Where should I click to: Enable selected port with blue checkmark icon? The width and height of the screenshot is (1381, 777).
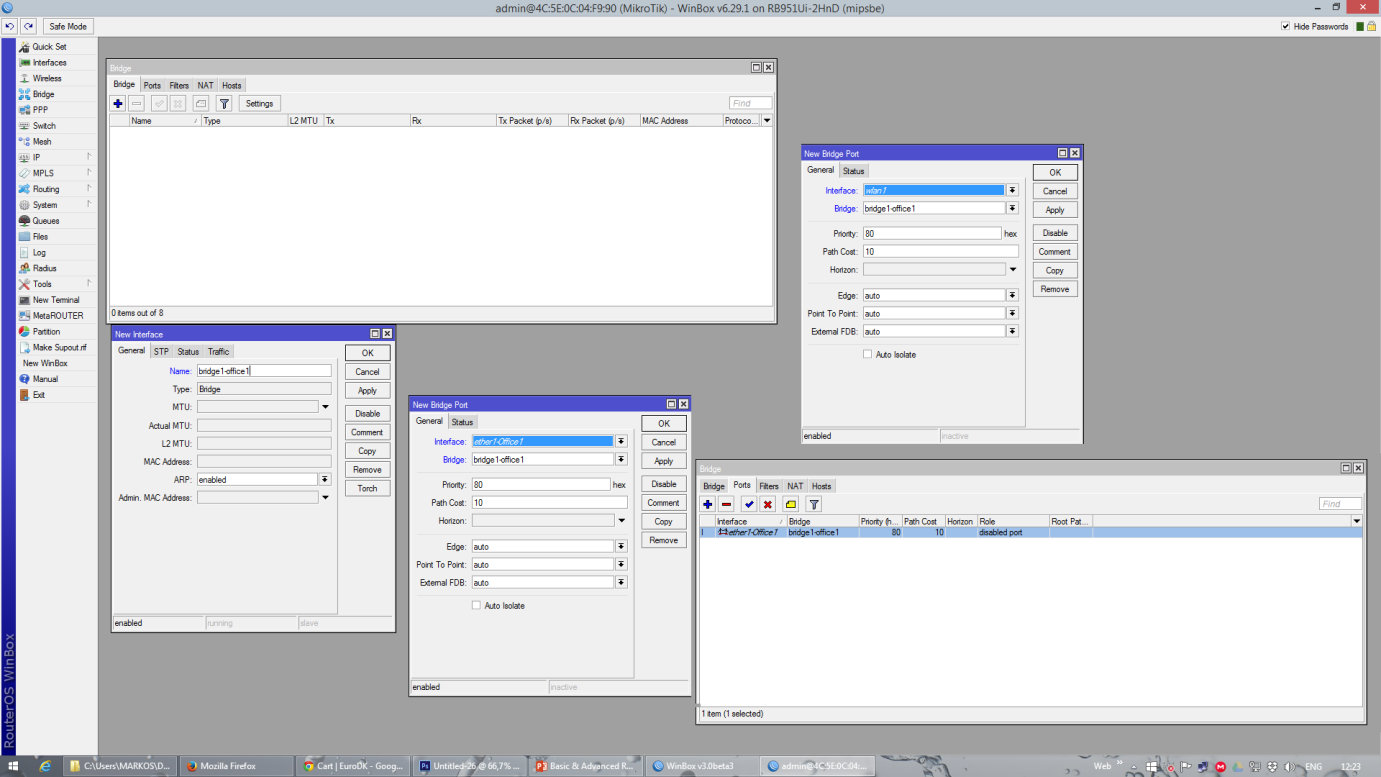pyautogui.click(x=749, y=504)
